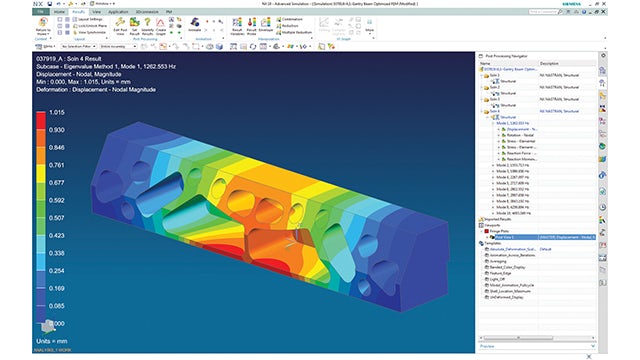Screen dimensions: 640x360
Task: Click the Edit Post View icon
Action: [120, 22]
